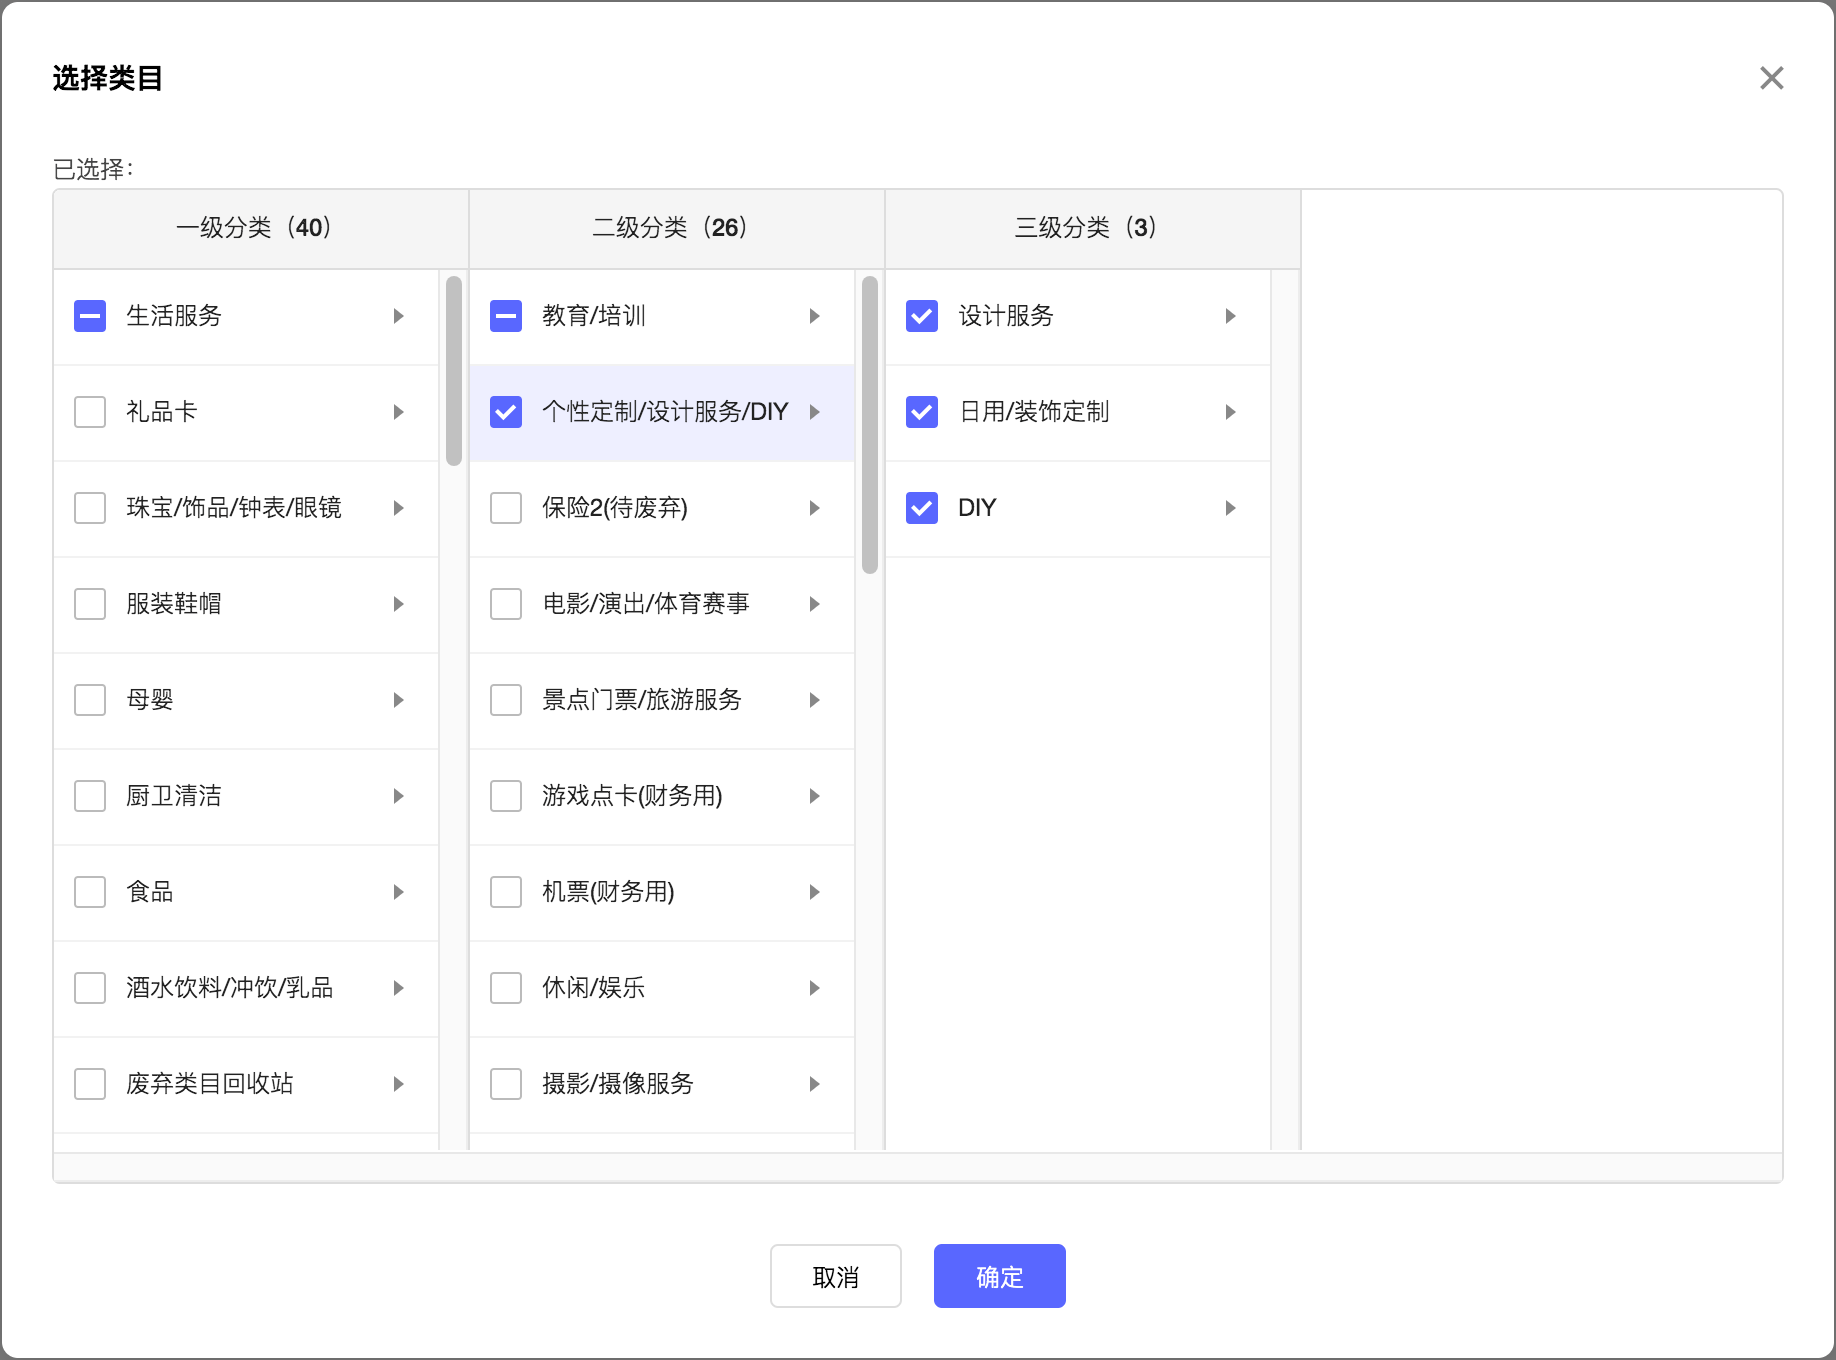Check the 废弃类目回收站 checkbox
1836x1360 pixels.
click(x=90, y=1084)
